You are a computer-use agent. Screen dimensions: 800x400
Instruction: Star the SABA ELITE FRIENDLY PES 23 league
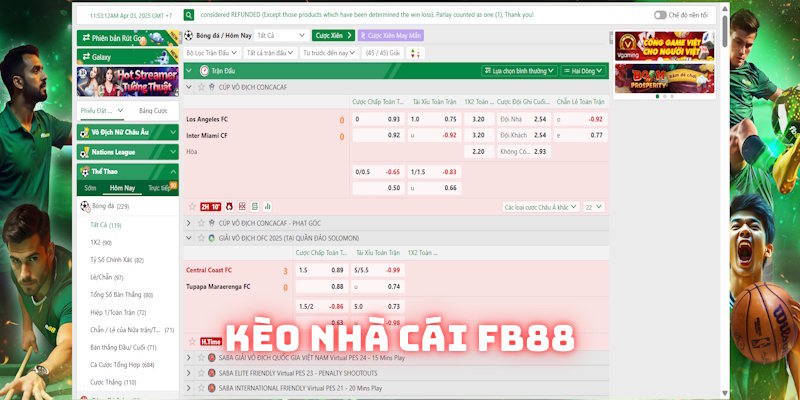(201, 373)
